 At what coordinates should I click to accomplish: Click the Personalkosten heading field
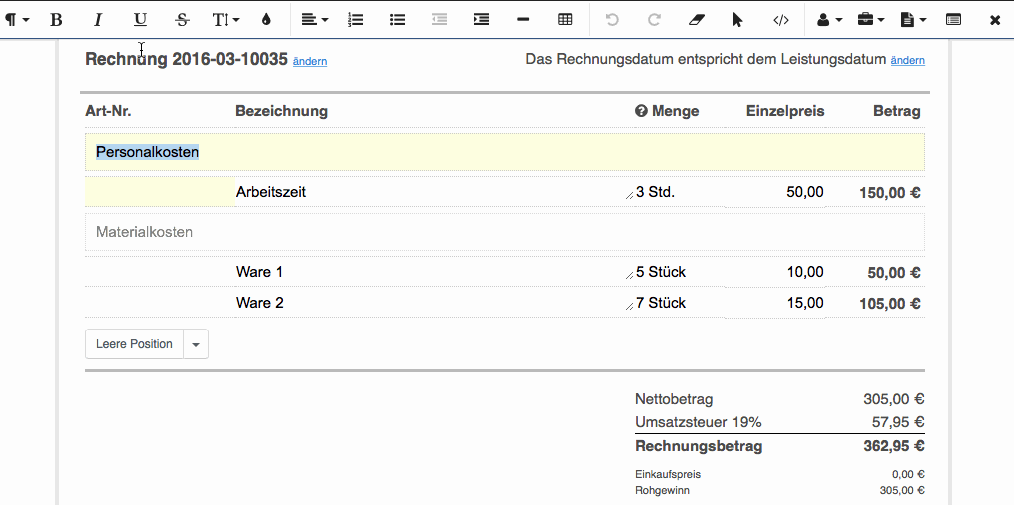(504, 152)
